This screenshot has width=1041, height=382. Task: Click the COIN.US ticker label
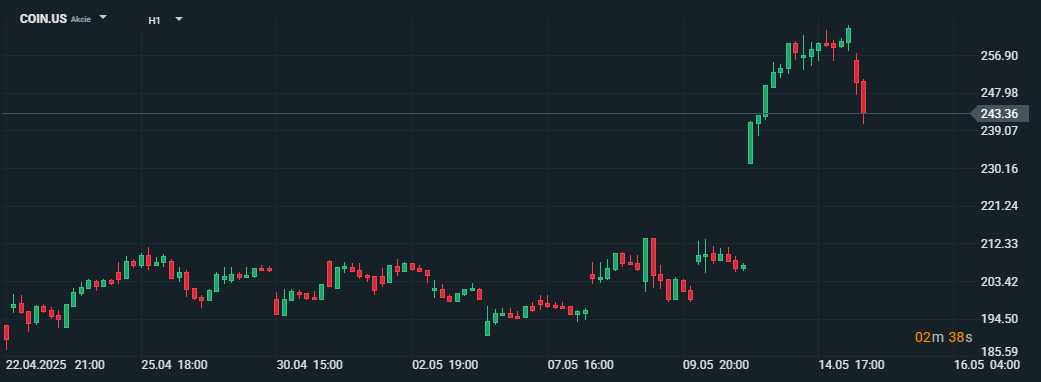[x=43, y=19]
